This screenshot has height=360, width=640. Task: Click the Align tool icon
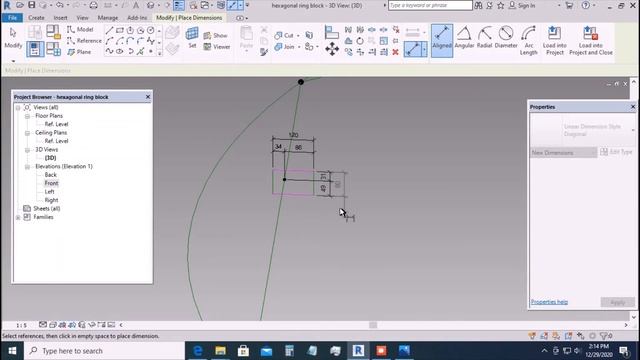coord(331,32)
